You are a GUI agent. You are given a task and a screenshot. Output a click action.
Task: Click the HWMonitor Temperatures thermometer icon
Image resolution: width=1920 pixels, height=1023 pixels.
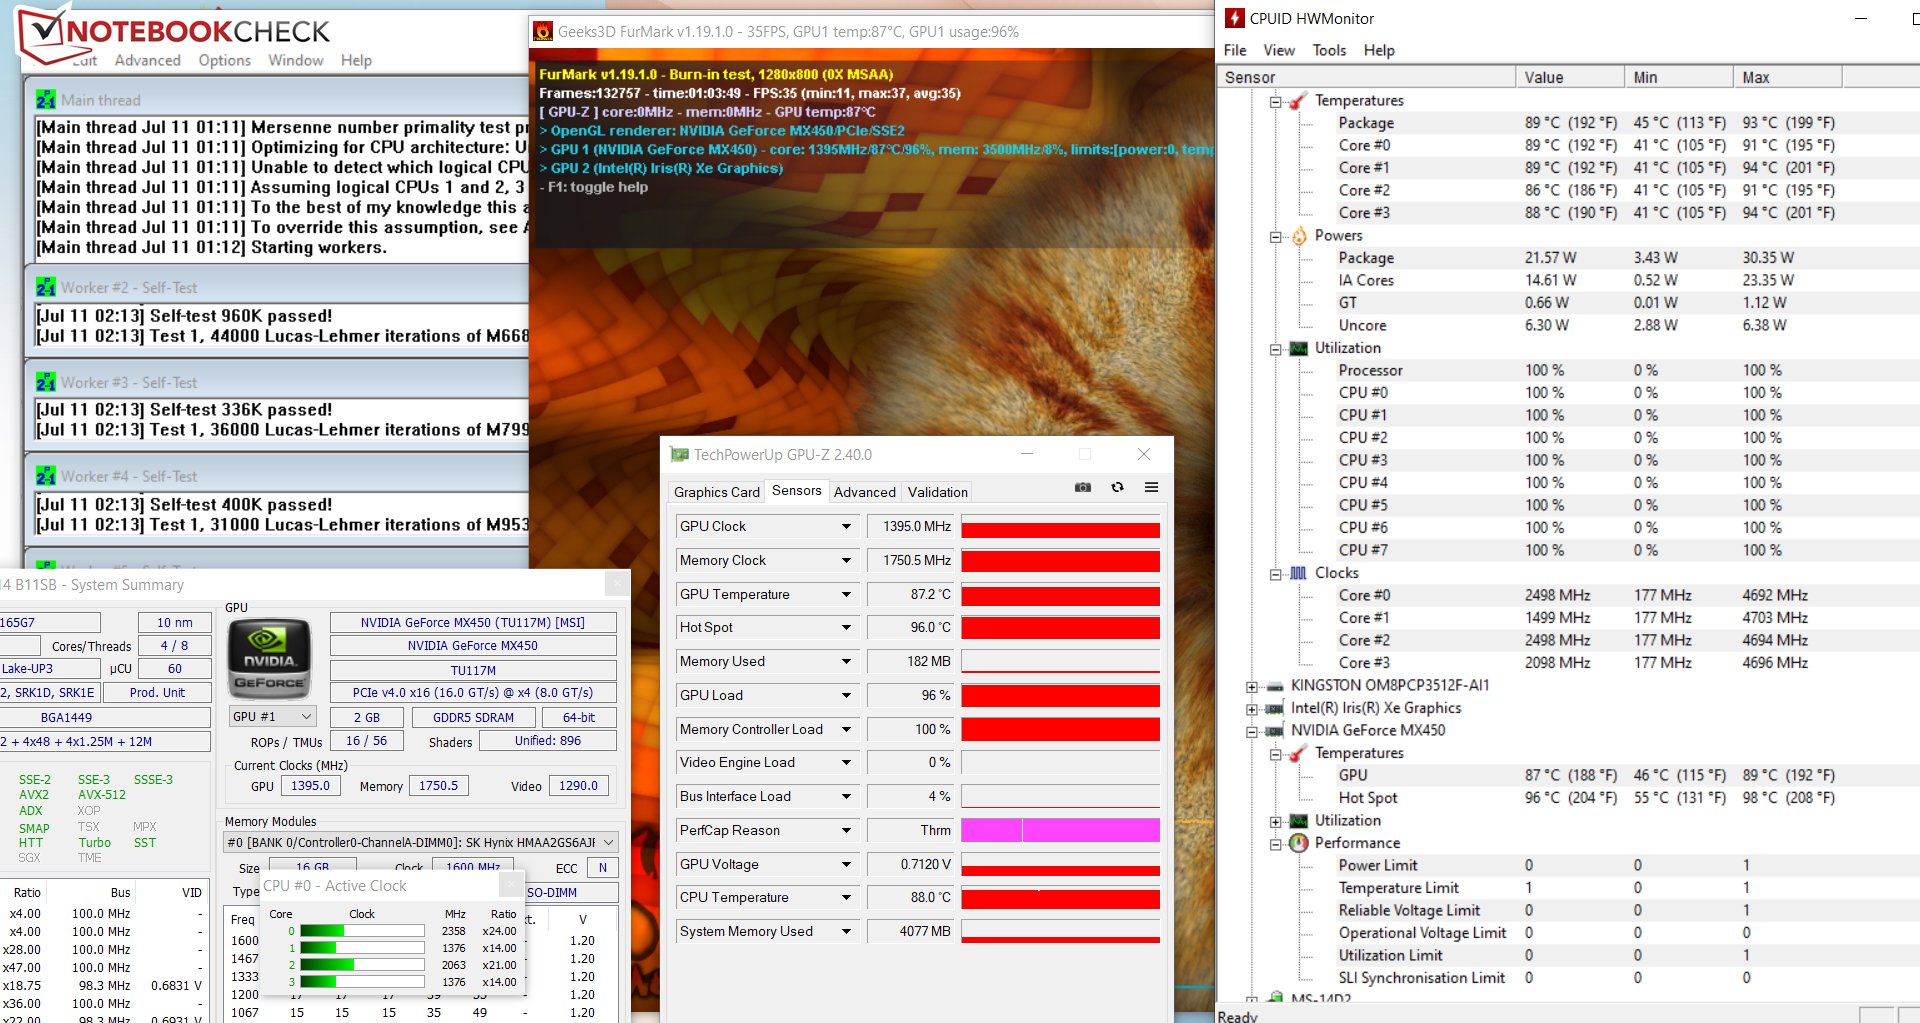pyautogui.click(x=1299, y=101)
